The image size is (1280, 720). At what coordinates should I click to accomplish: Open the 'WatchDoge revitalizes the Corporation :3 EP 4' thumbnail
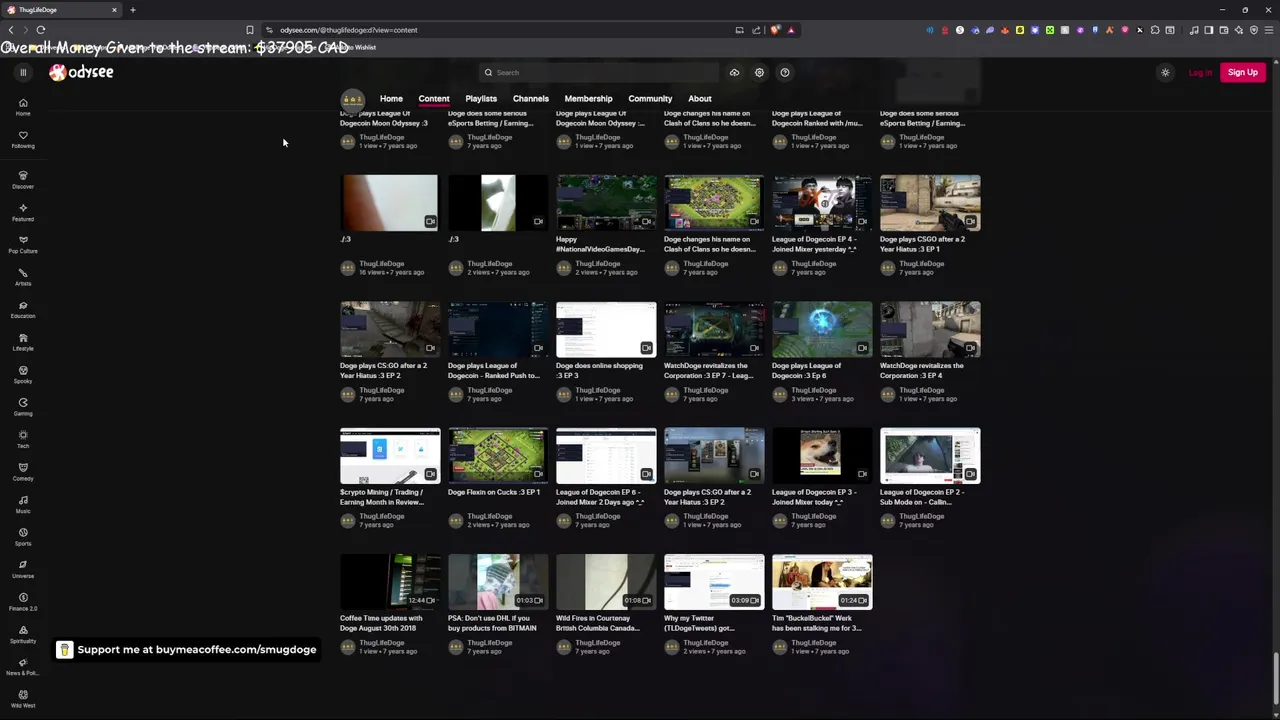coord(930,329)
